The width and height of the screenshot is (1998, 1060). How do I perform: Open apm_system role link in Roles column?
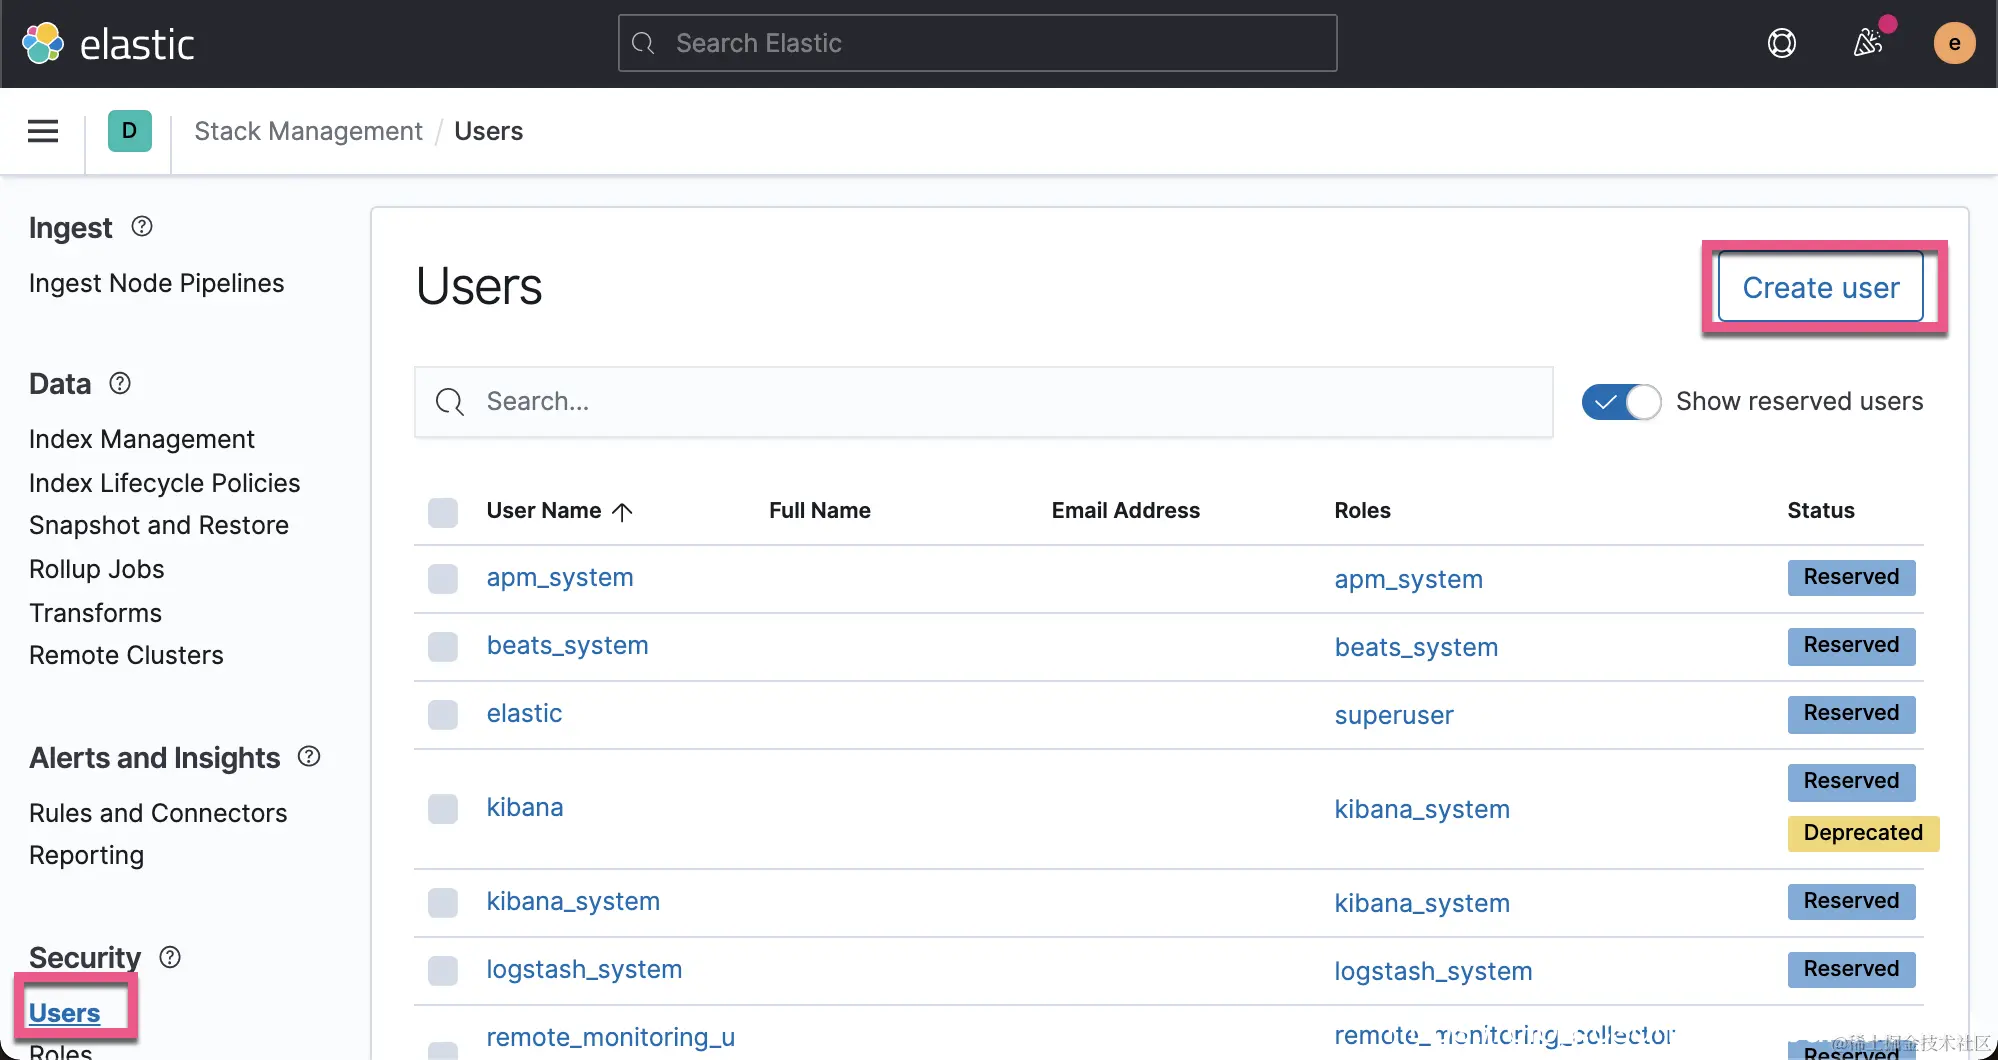pos(1409,579)
